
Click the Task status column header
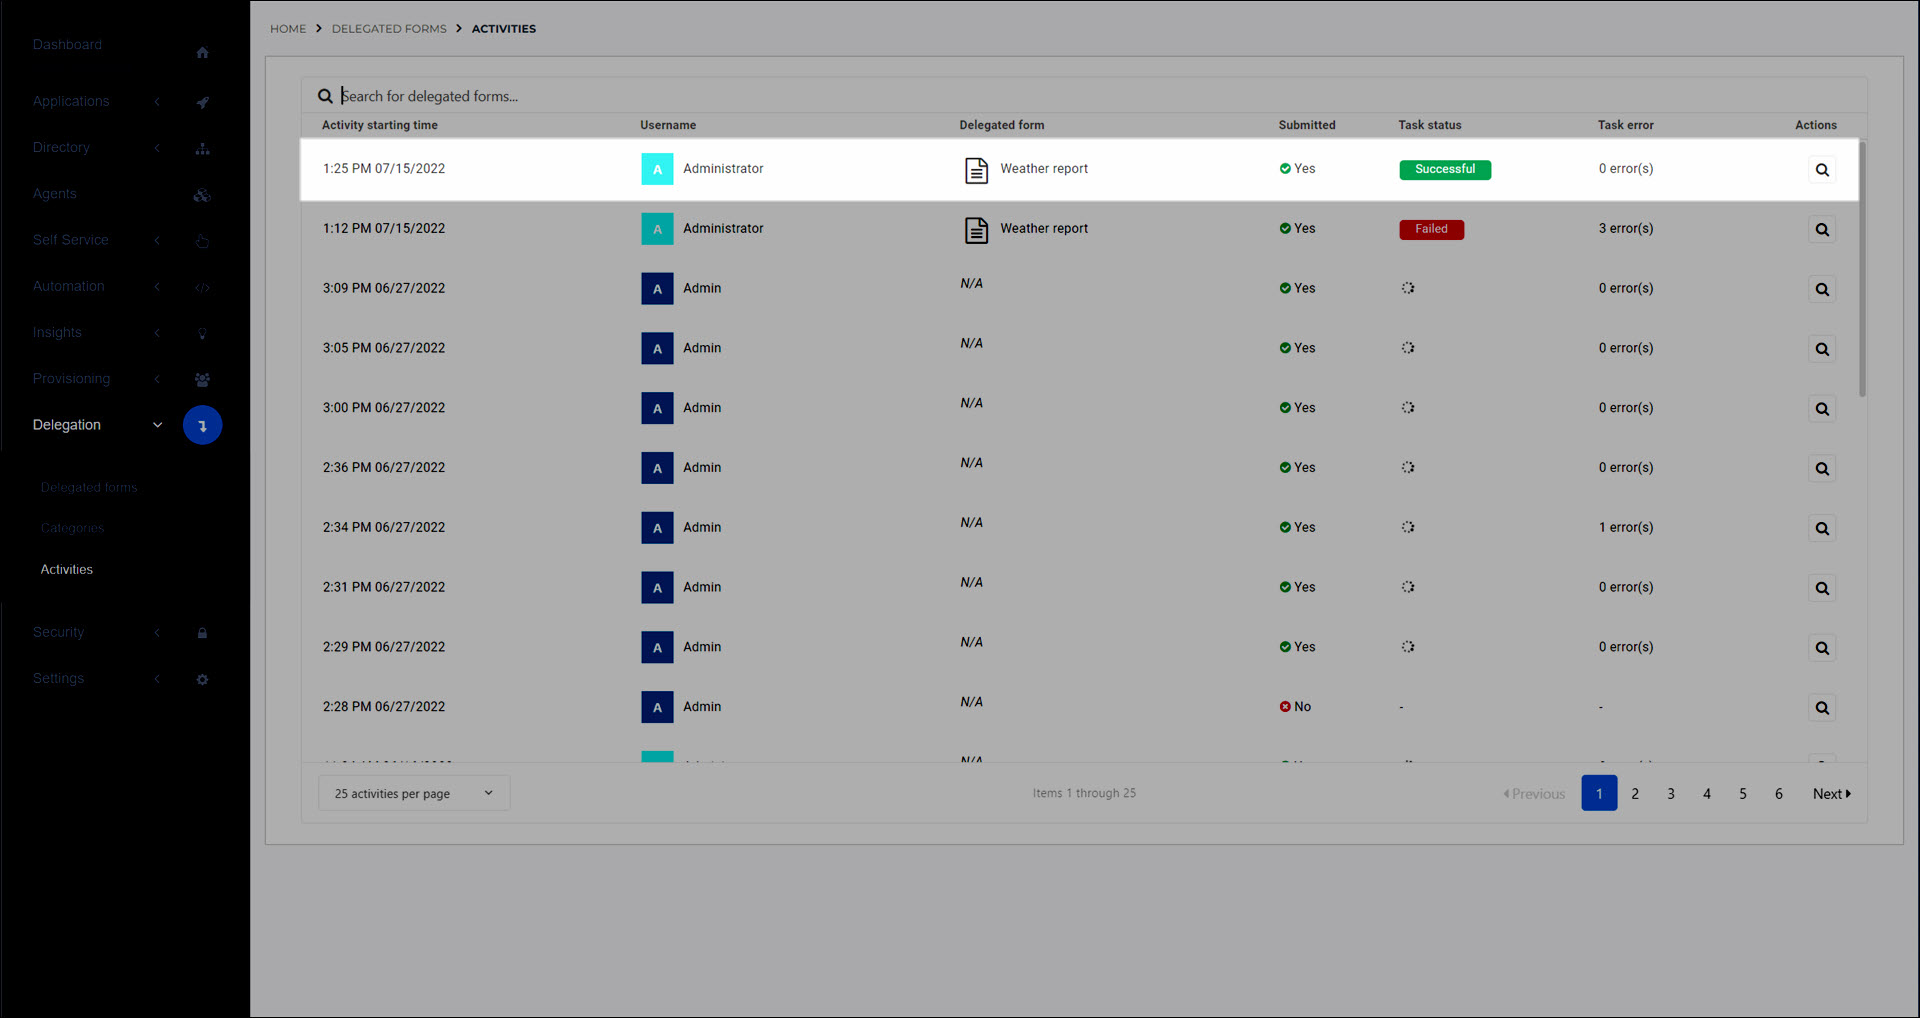point(1429,126)
